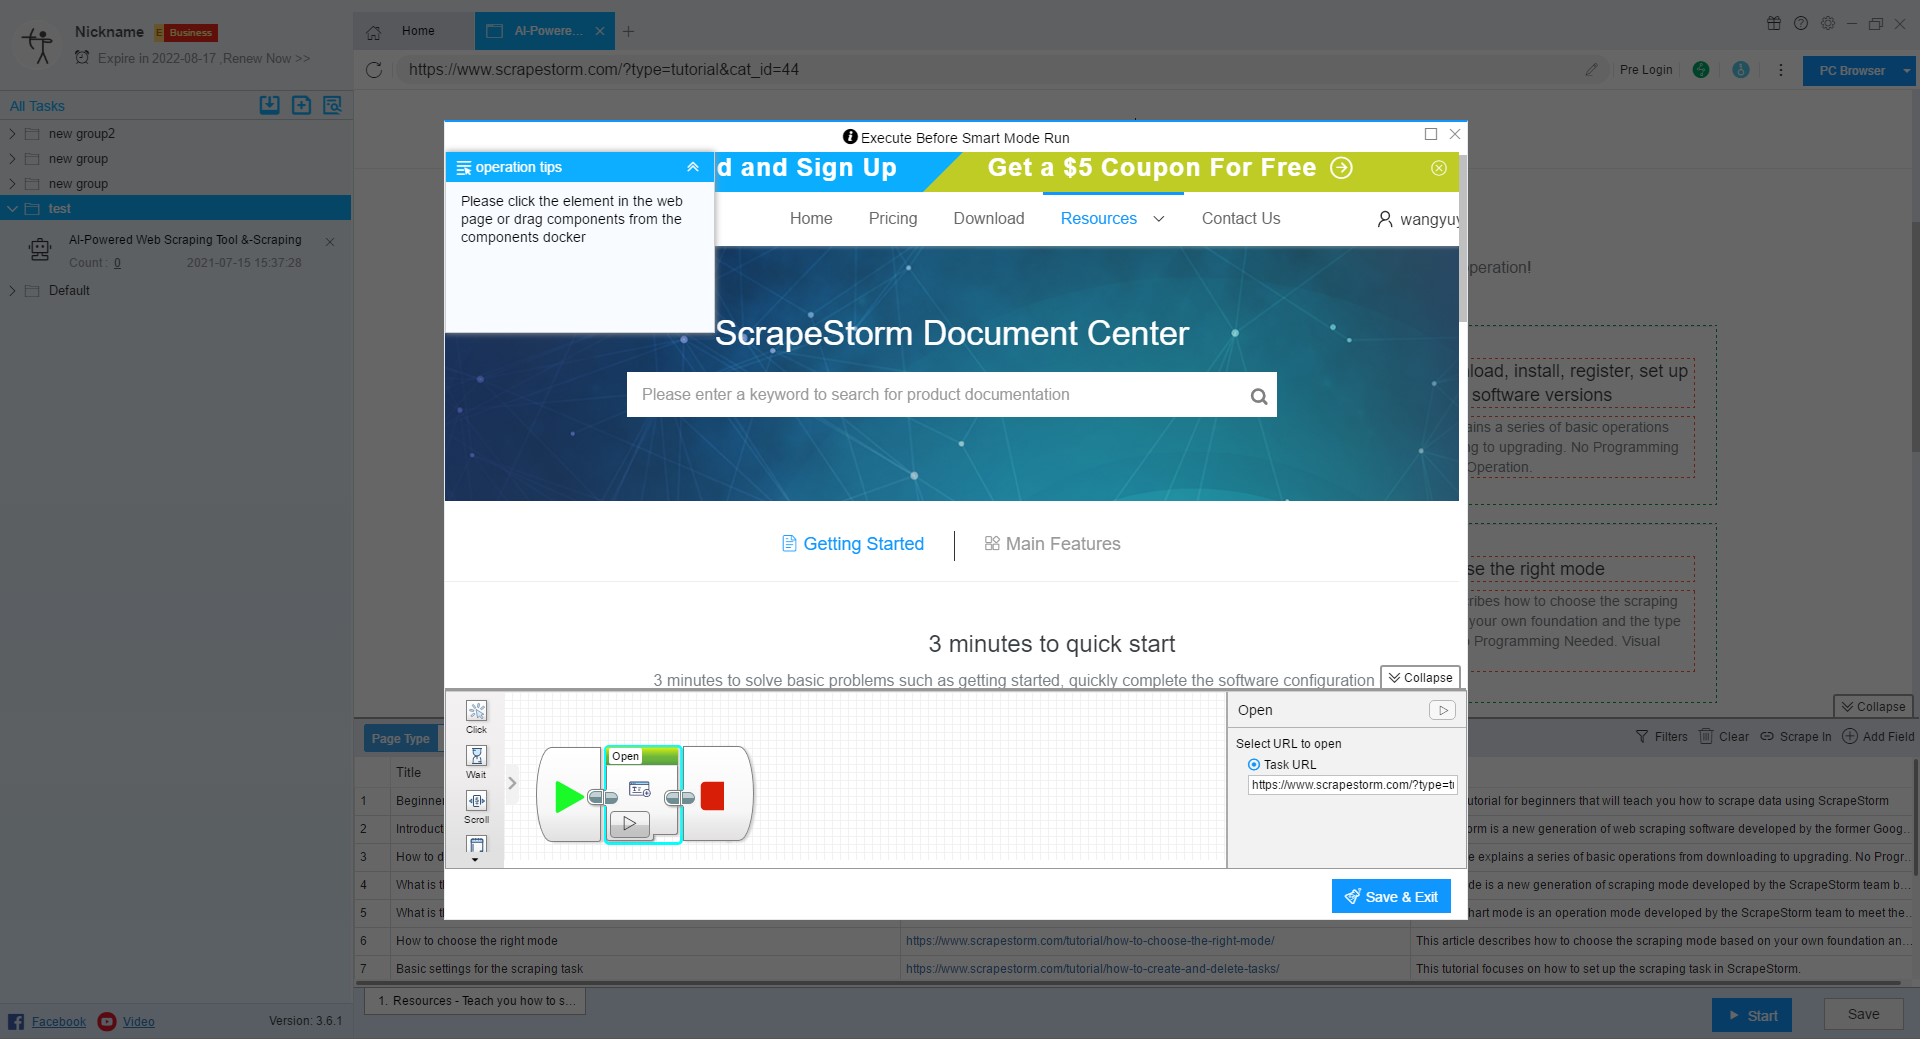Click the green start arrow in the flow
Screen dimensions: 1921x1039
pyautogui.click(x=569, y=796)
